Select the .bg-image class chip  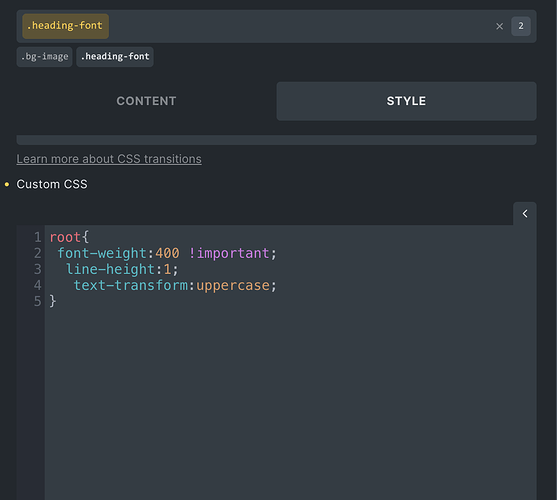pos(44,57)
